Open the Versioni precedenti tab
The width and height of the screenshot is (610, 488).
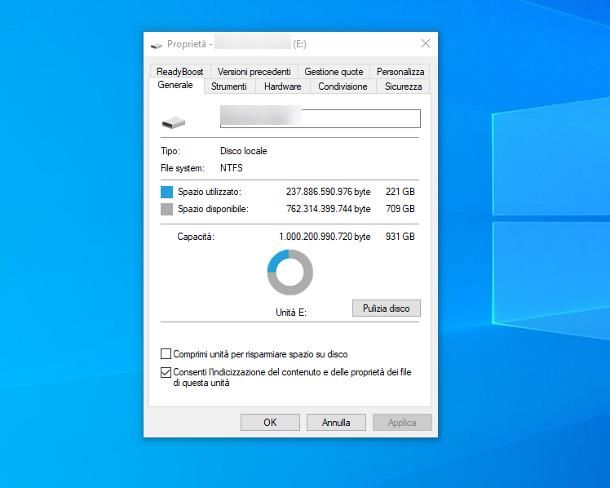coord(254,72)
